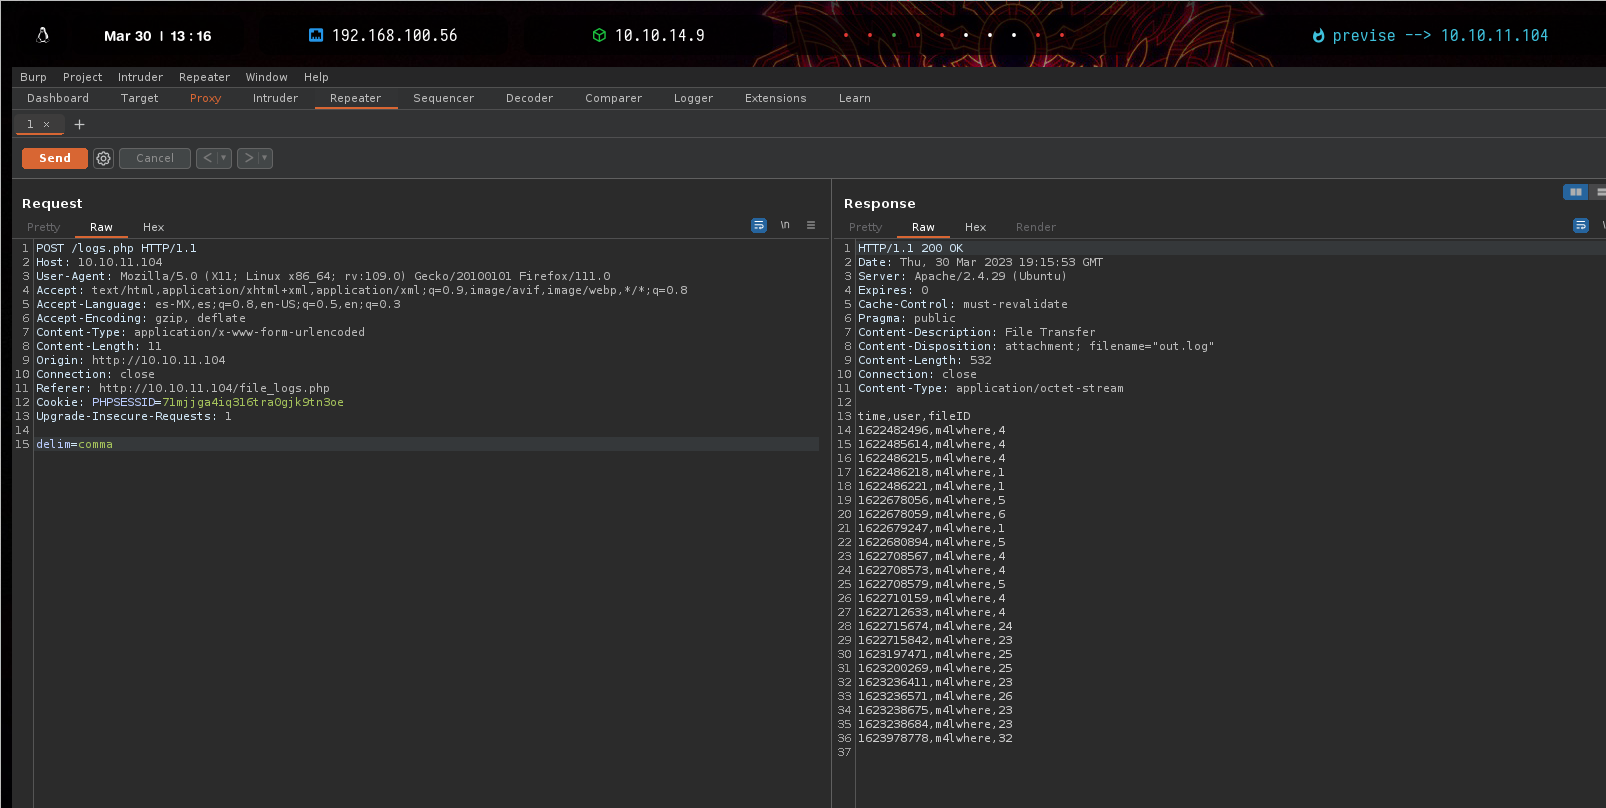
Task: Switch to the Decoder tab
Action: pyautogui.click(x=529, y=98)
